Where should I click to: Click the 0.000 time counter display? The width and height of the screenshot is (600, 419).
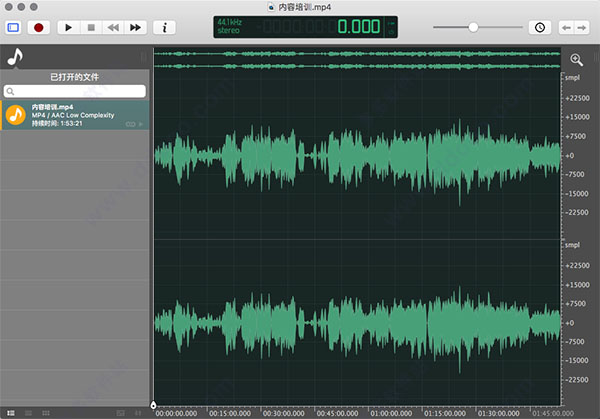[x=359, y=27]
